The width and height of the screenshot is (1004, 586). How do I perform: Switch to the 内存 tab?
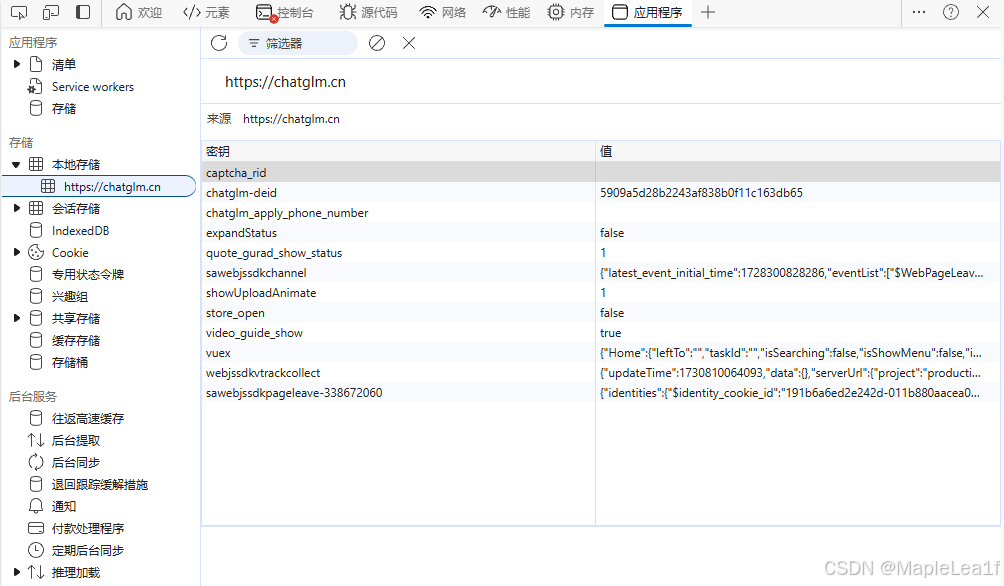(x=571, y=12)
